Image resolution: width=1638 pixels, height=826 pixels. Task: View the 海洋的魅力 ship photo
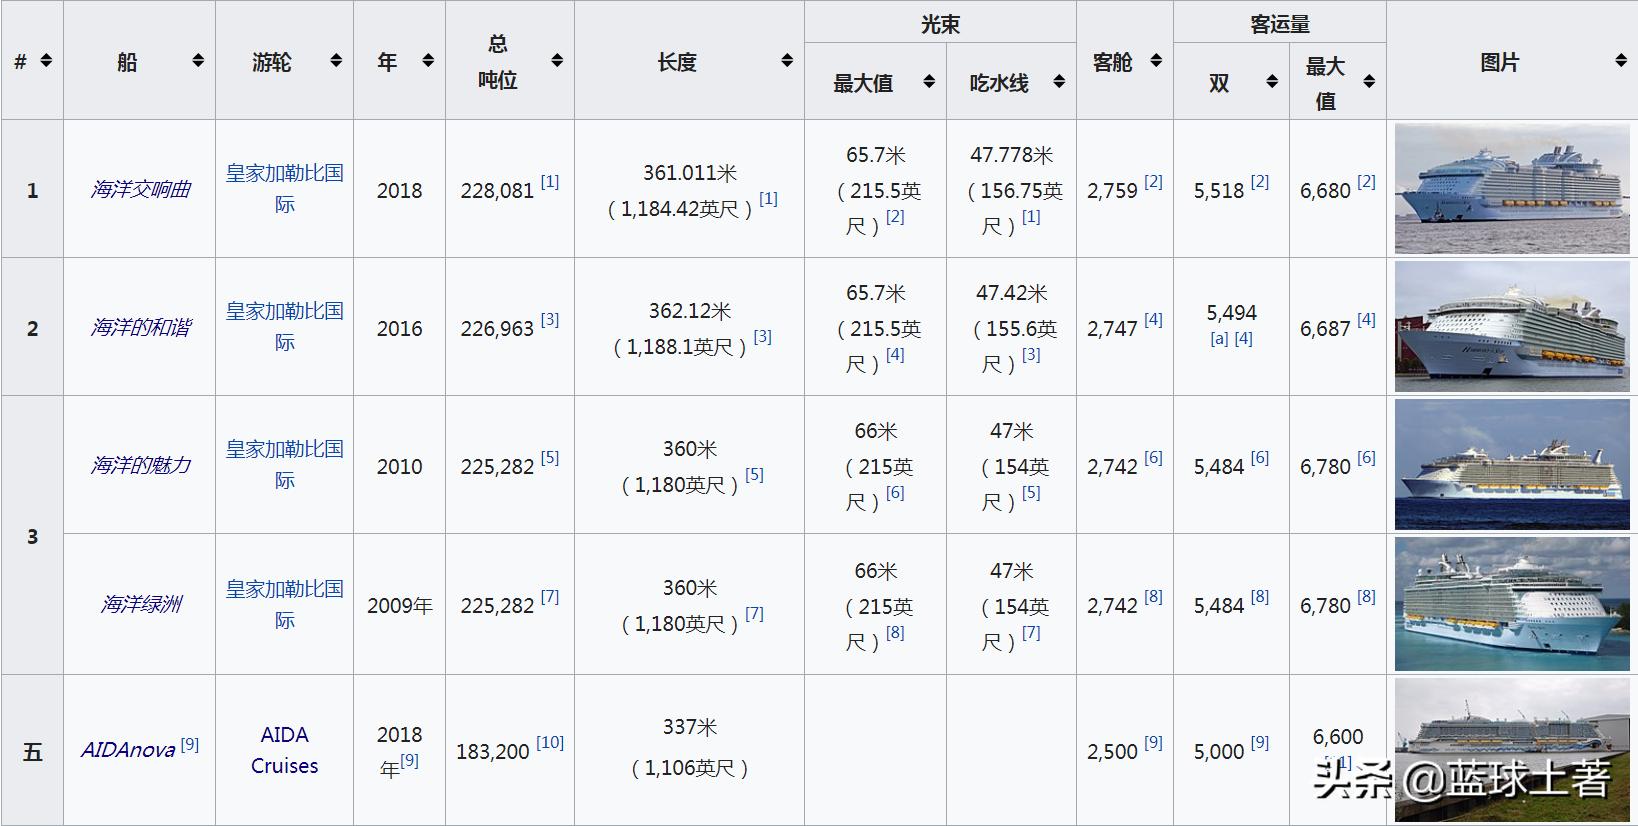[x=1512, y=463]
